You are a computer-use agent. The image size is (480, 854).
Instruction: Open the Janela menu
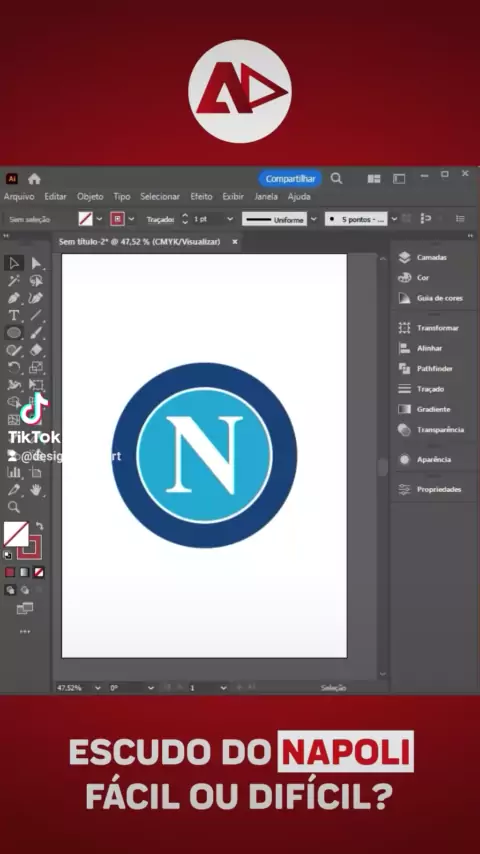click(266, 197)
